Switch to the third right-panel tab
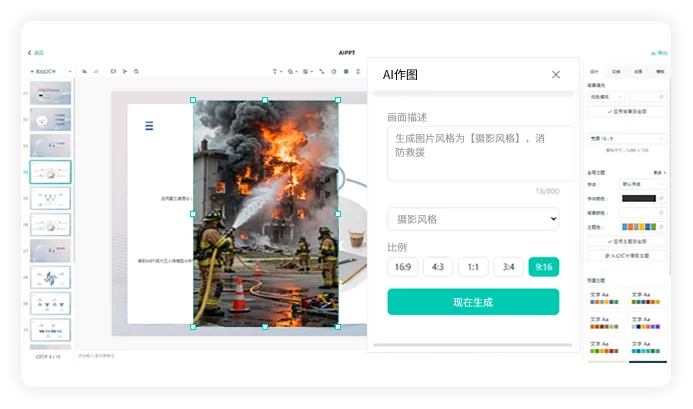Image resolution: width=693 pixels, height=409 pixels. pos(638,71)
